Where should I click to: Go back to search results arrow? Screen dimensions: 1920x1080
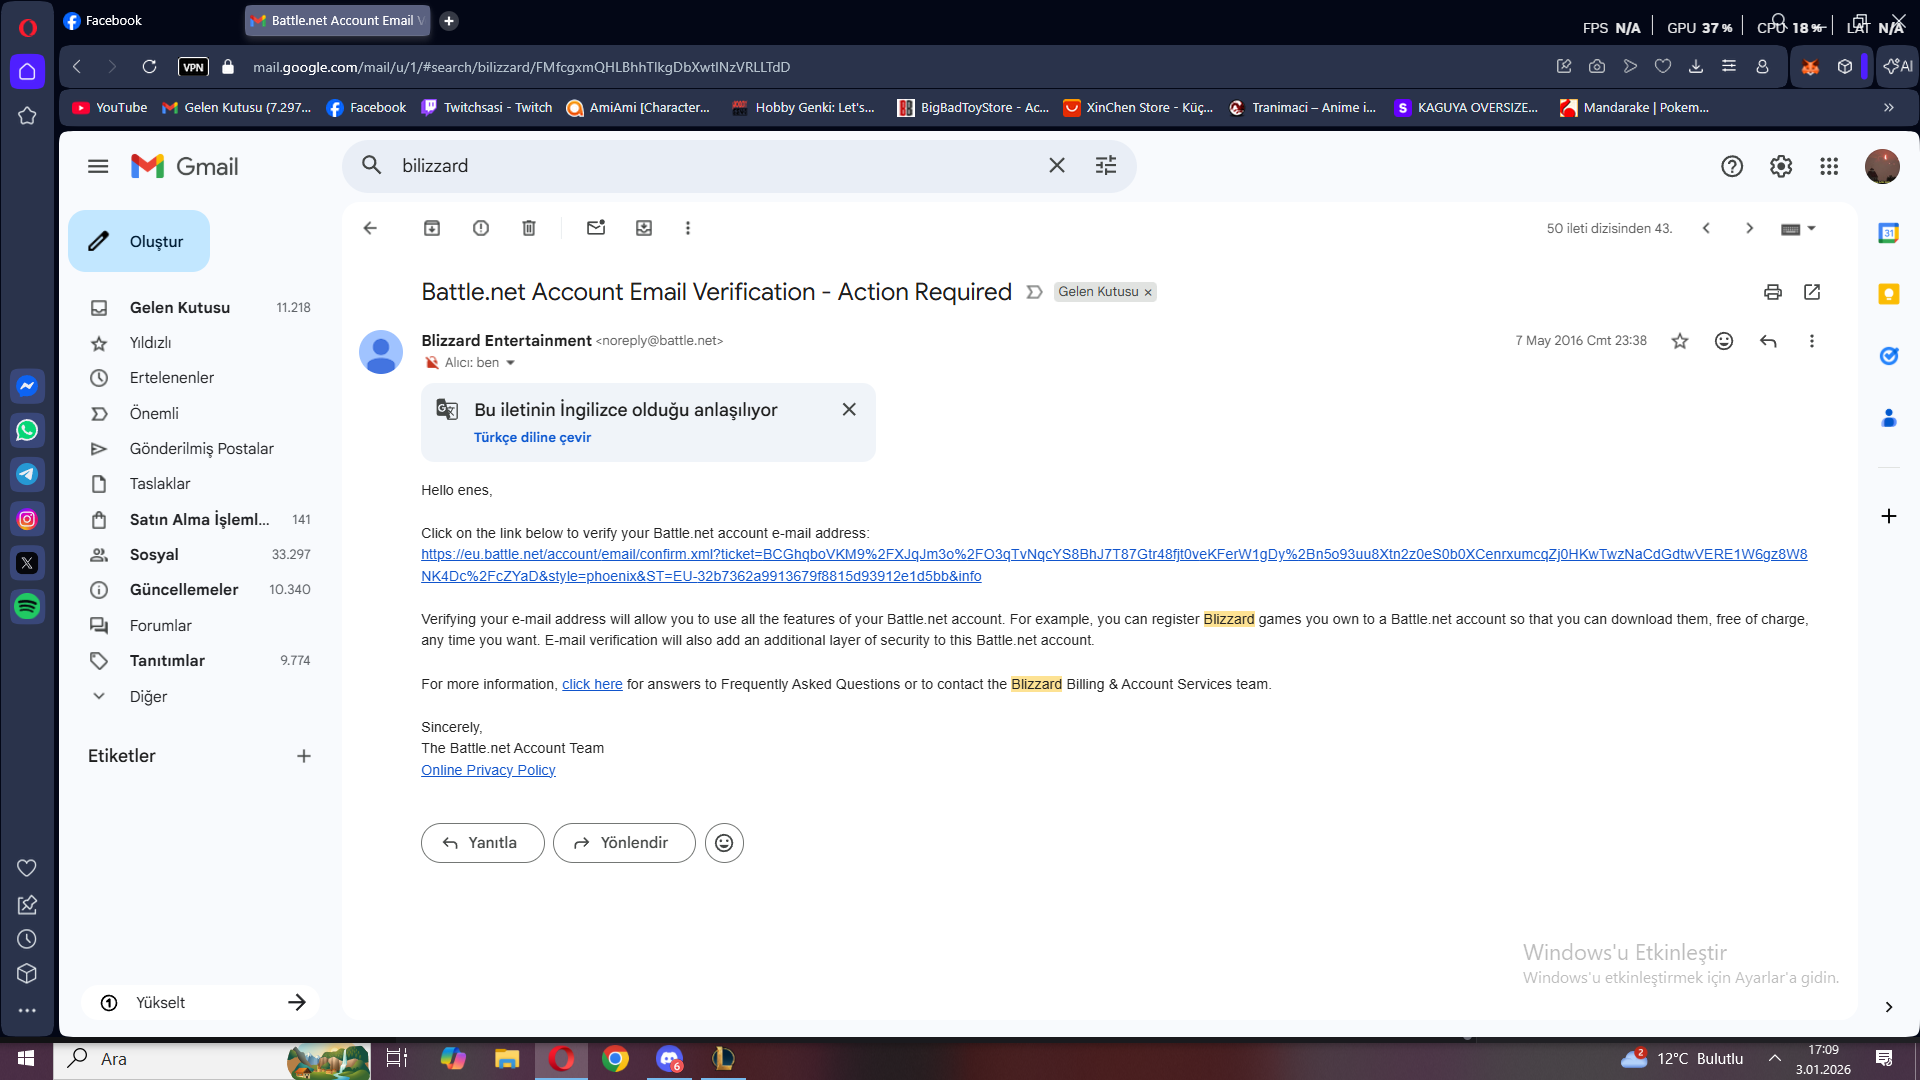370,228
